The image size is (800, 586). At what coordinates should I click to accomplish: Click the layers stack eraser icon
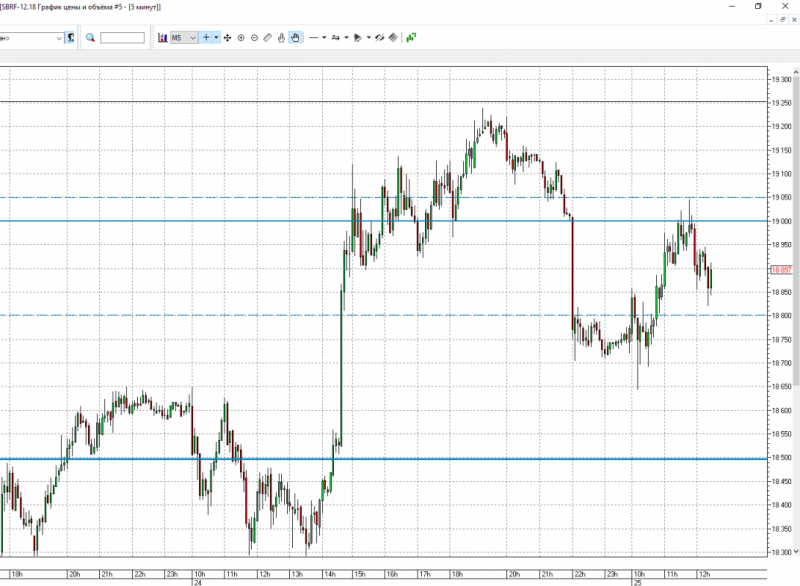[x=393, y=38]
